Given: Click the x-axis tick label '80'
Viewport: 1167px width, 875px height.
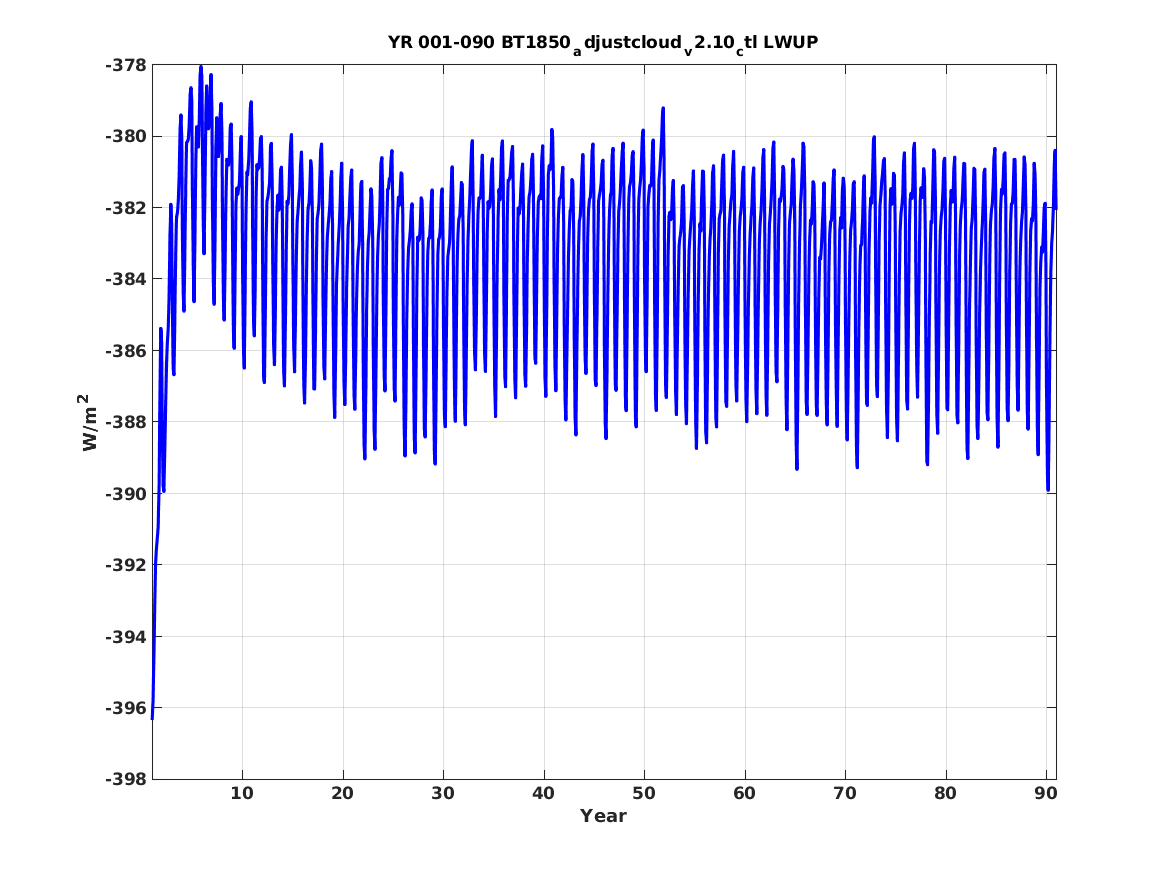Looking at the screenshot, I should (945, 793).
